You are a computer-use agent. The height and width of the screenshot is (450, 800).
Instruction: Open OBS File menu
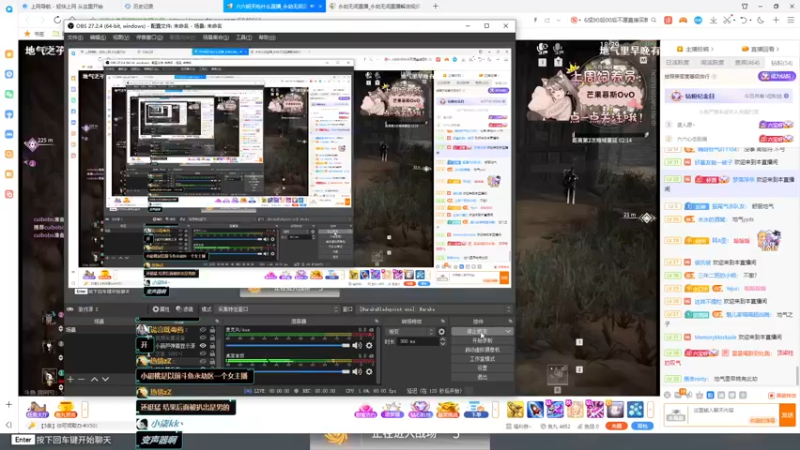pyautogui.click(x=75, y=37)
